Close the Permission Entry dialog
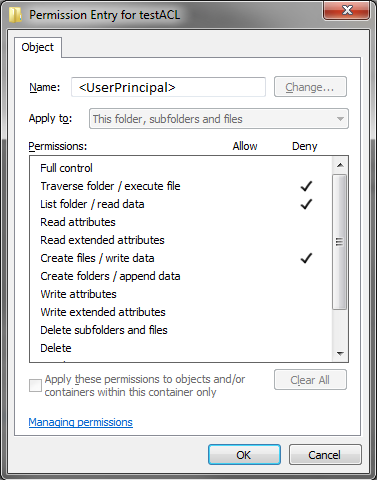This screenshot has height=480, width=377. [x=346, y=10]
